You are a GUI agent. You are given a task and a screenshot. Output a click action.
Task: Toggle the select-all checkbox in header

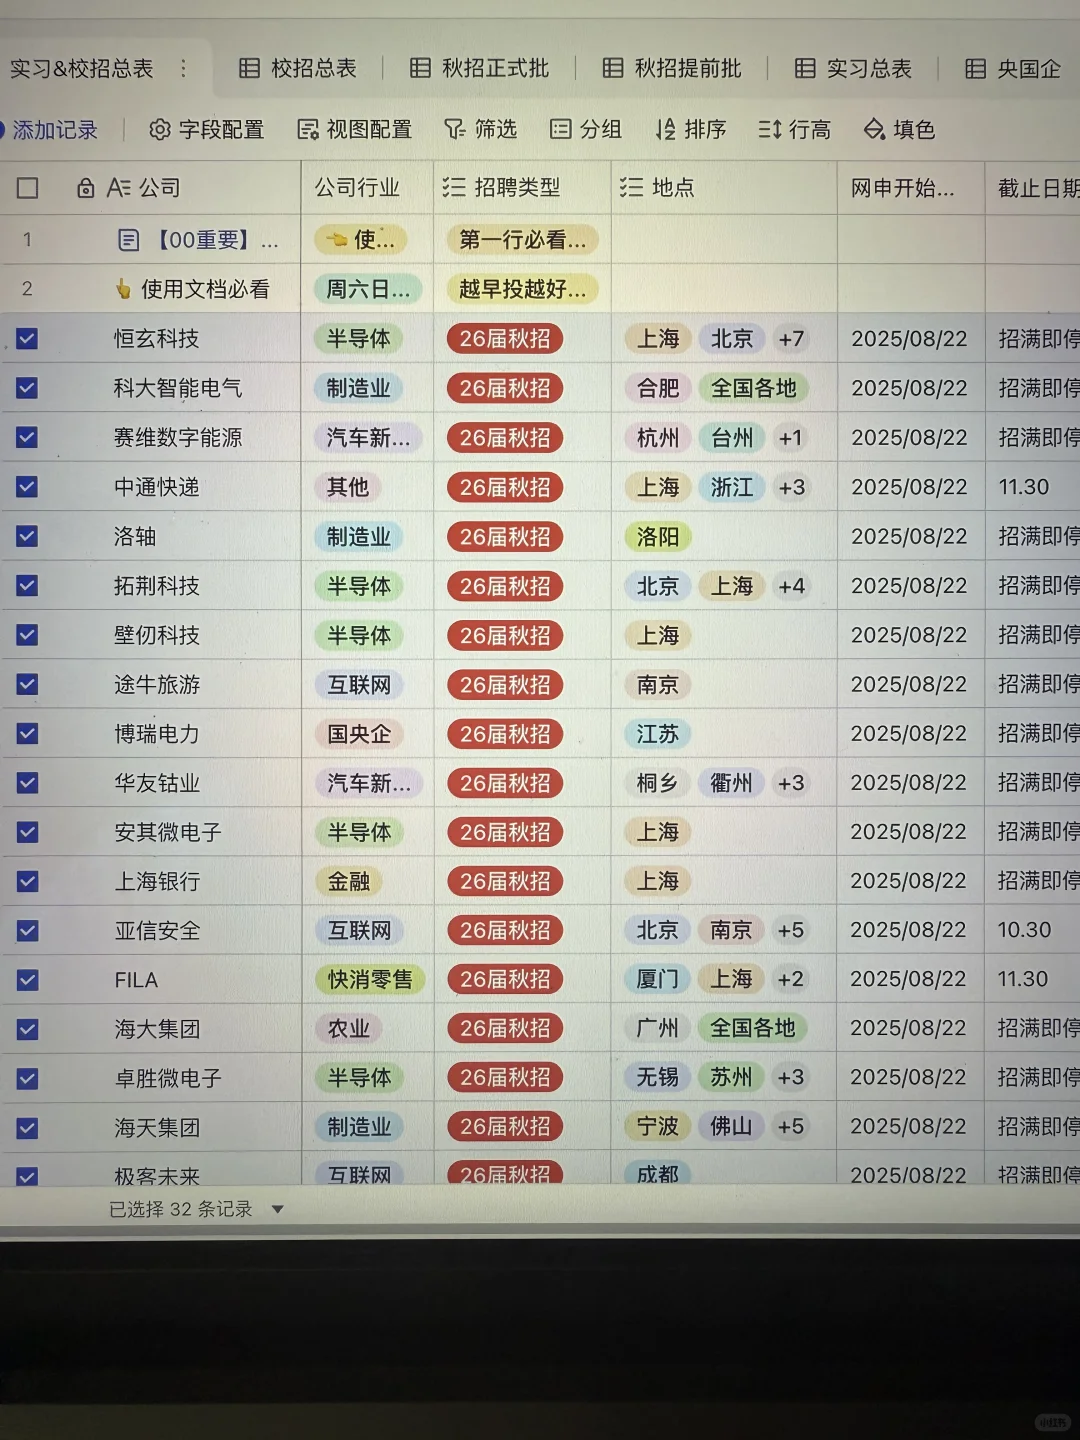(x=28, y=188)
